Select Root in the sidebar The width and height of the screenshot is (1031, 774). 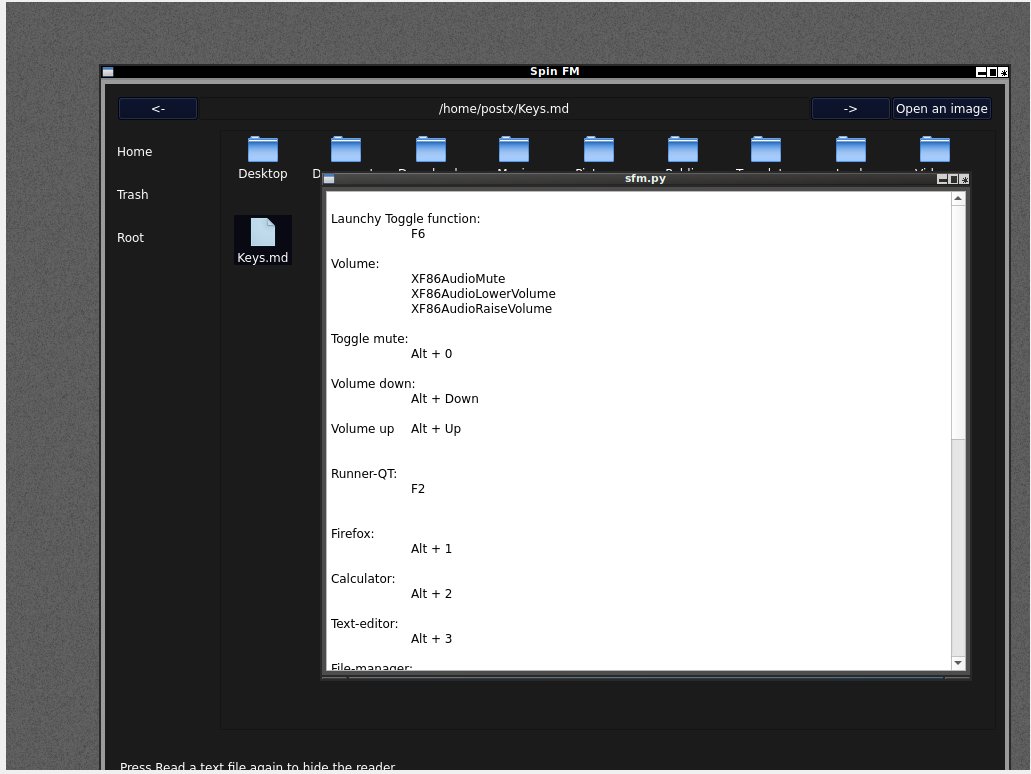[x=130, y=238]
